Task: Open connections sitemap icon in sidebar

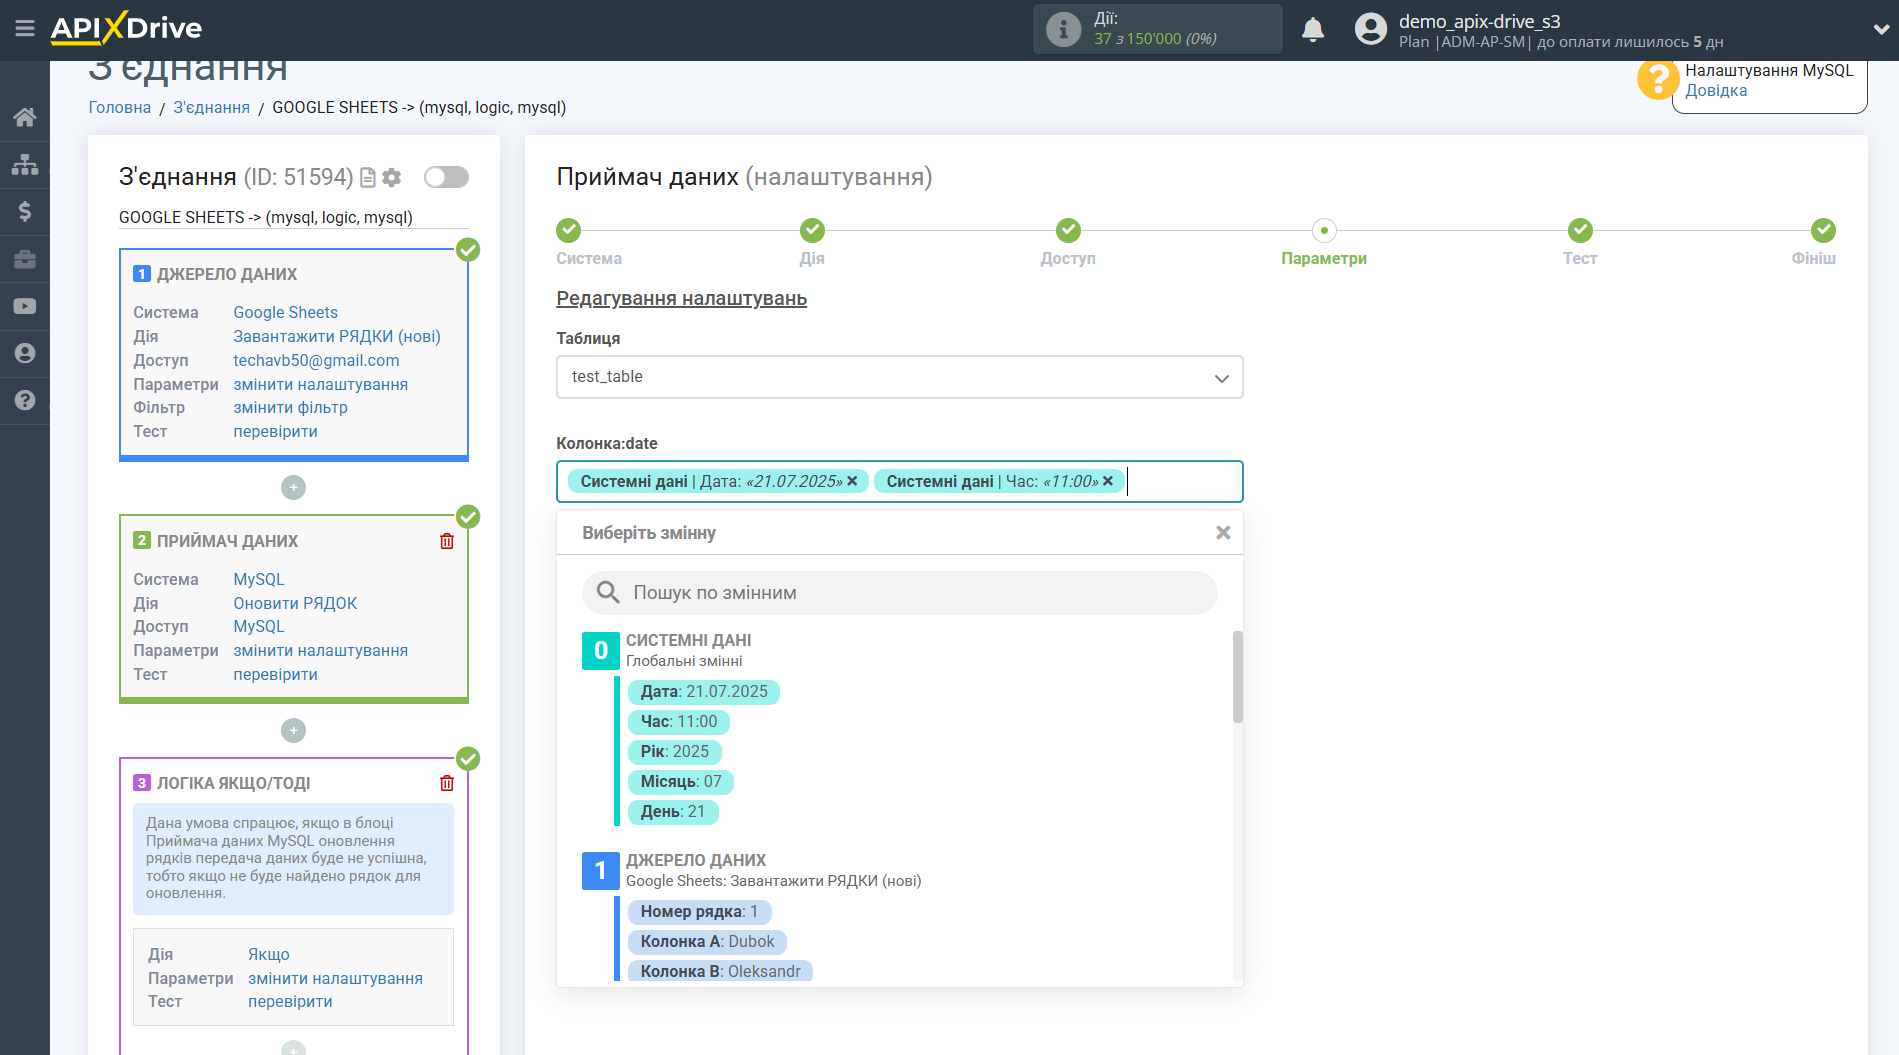Action: click(x=25, y=164)
